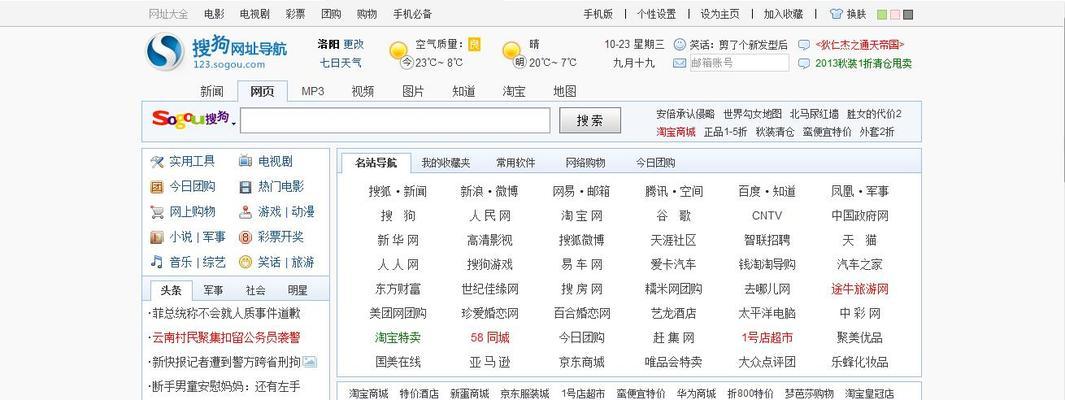Screen dimensions: 1065x400
Task: Open the 京东商城 link in site grid
Action: pyautogui.click(x=581, y=362)
